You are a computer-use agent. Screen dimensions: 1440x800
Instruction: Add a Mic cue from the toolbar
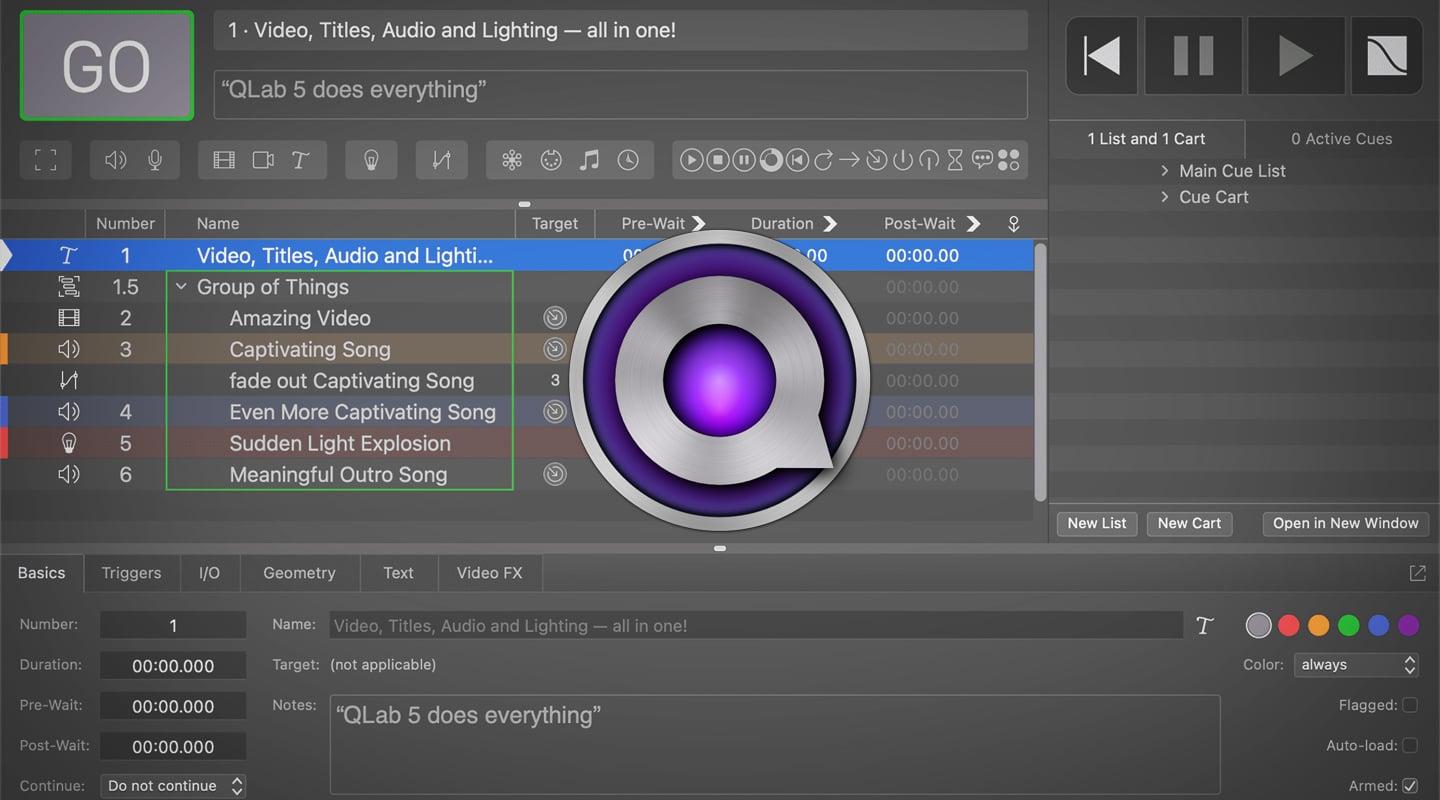click(155, 160)
